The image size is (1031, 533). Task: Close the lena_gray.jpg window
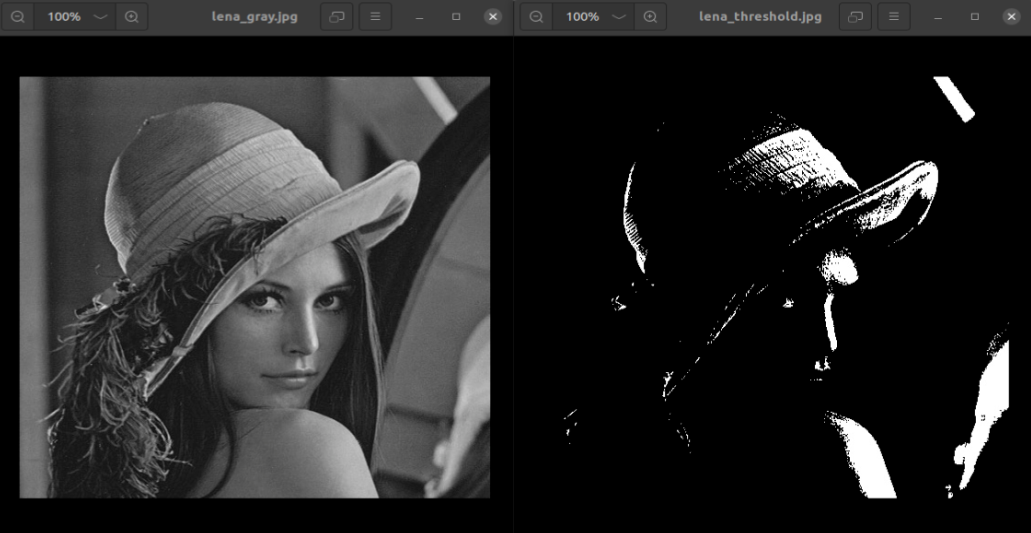click(493, 17)
